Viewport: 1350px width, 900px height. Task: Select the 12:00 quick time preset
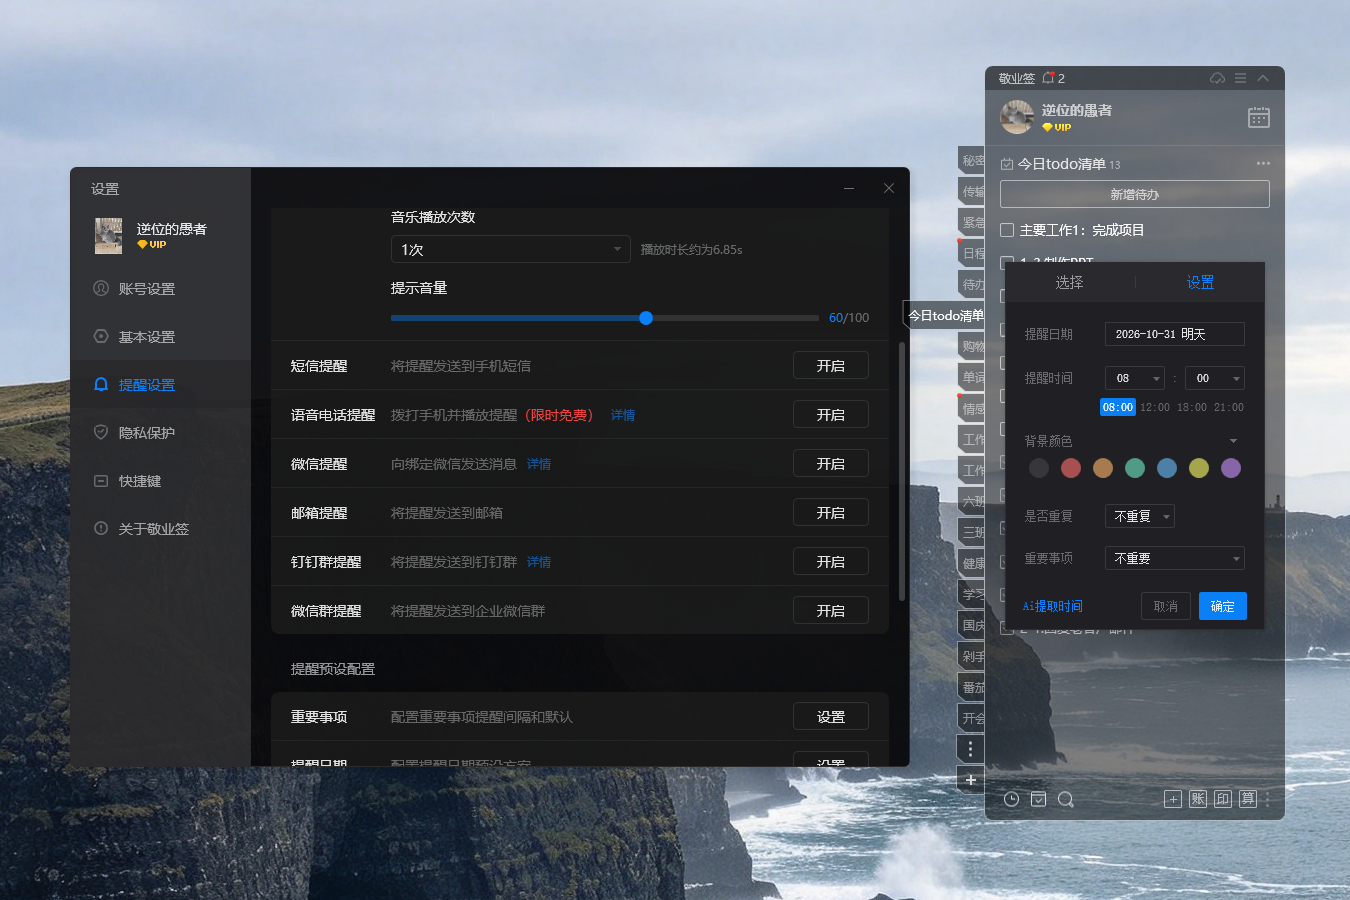(1155, 407)
